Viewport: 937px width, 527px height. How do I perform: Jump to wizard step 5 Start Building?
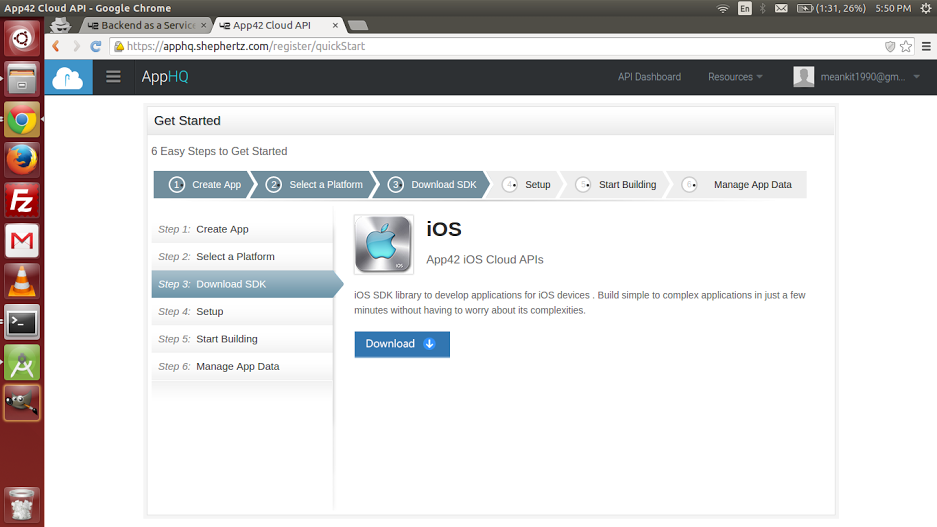(616, 185)
